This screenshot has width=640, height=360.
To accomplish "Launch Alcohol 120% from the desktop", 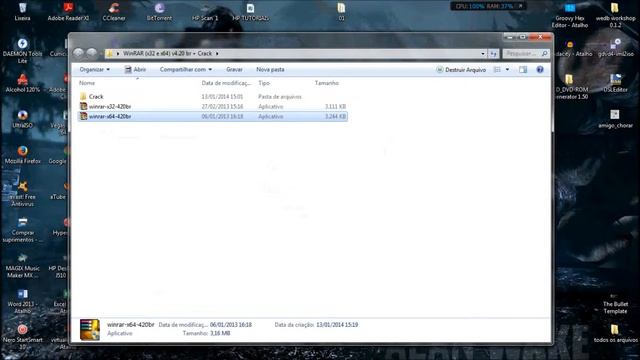I will [x=22, y=83].
